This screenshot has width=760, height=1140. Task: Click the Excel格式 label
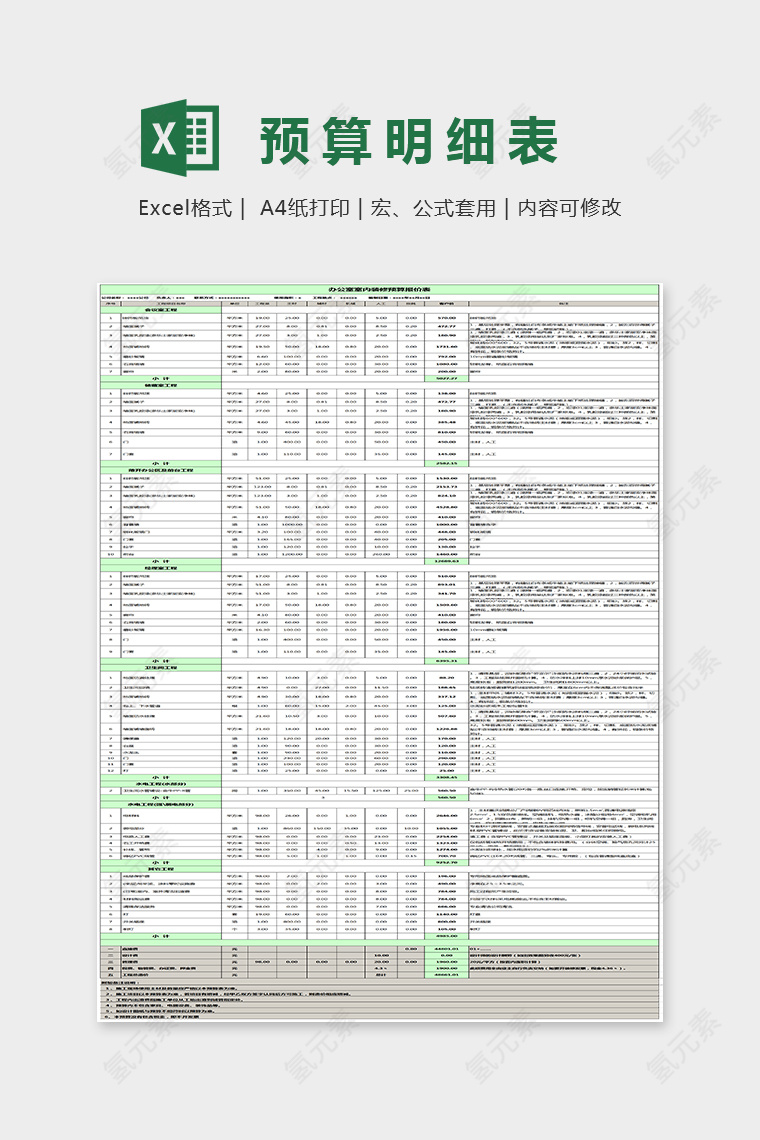pyautogui.click(x=185, y=208)
